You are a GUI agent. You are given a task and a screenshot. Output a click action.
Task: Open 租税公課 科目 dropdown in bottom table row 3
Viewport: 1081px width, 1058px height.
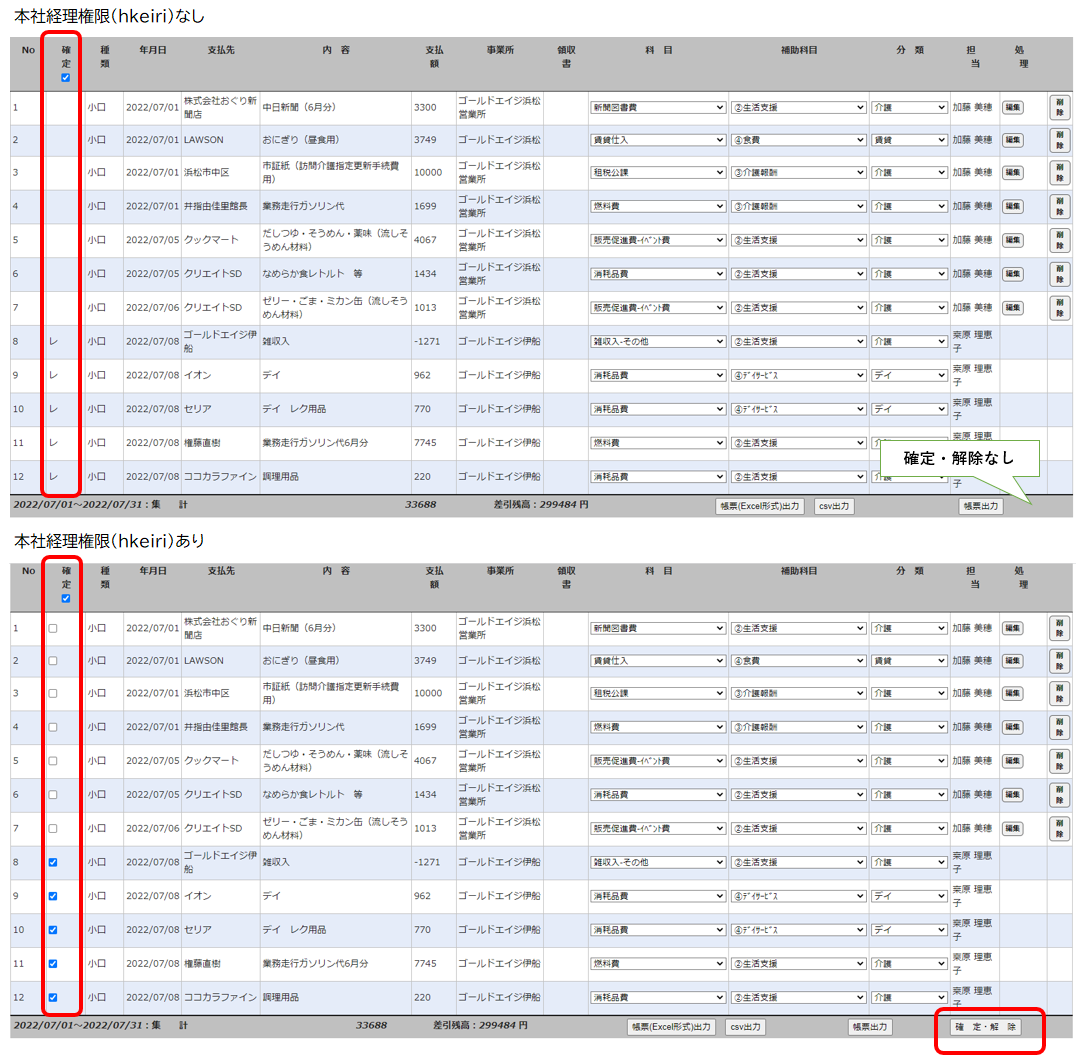click(658, 694)
